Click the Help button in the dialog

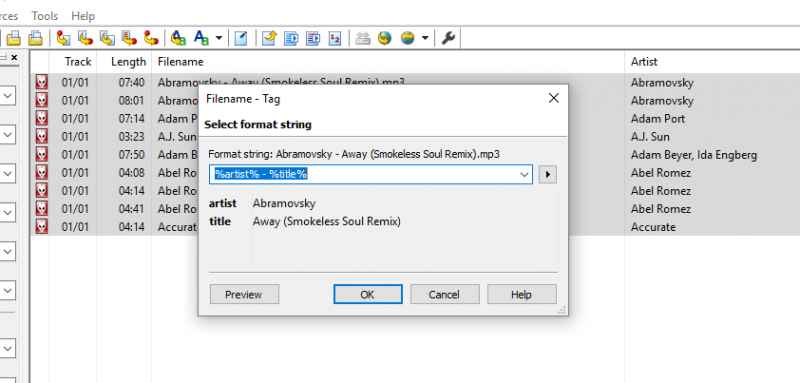(521, 294)
